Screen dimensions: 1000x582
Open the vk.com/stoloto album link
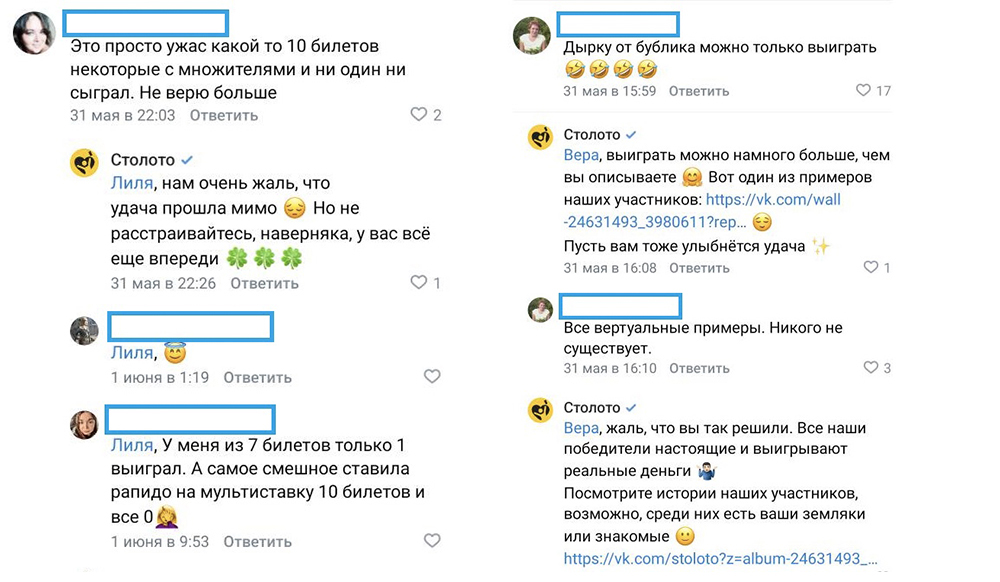point(720,559)
